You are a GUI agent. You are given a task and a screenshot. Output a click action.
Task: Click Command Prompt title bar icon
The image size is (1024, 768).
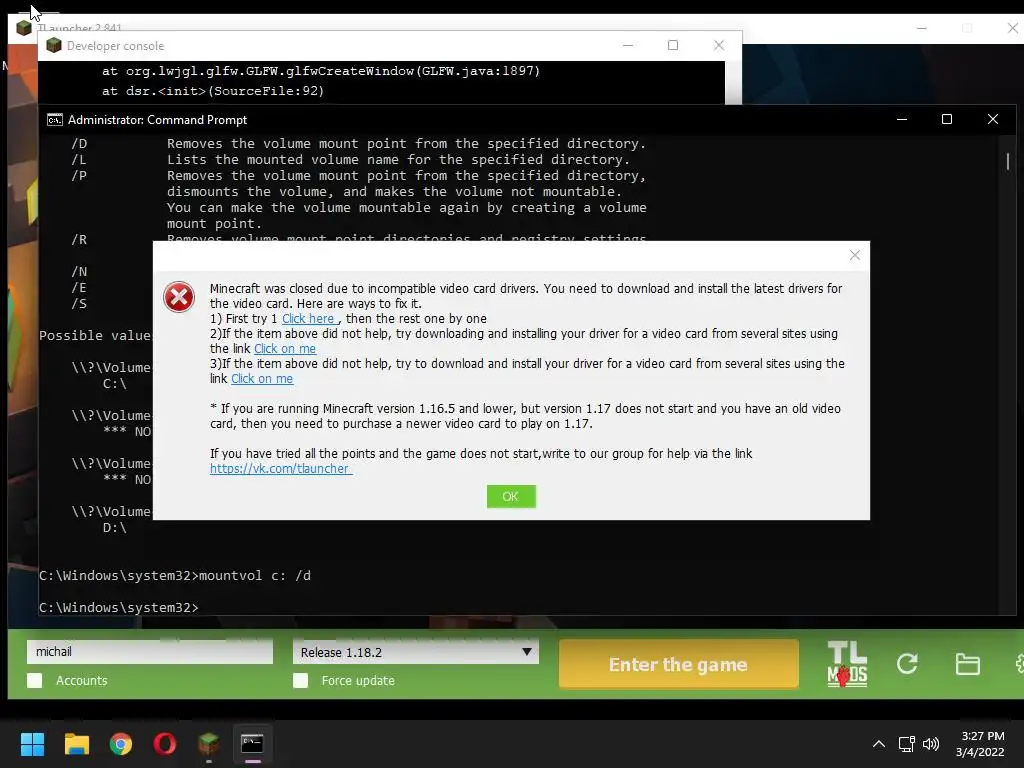pyautogui.click(x=55, y=120)
